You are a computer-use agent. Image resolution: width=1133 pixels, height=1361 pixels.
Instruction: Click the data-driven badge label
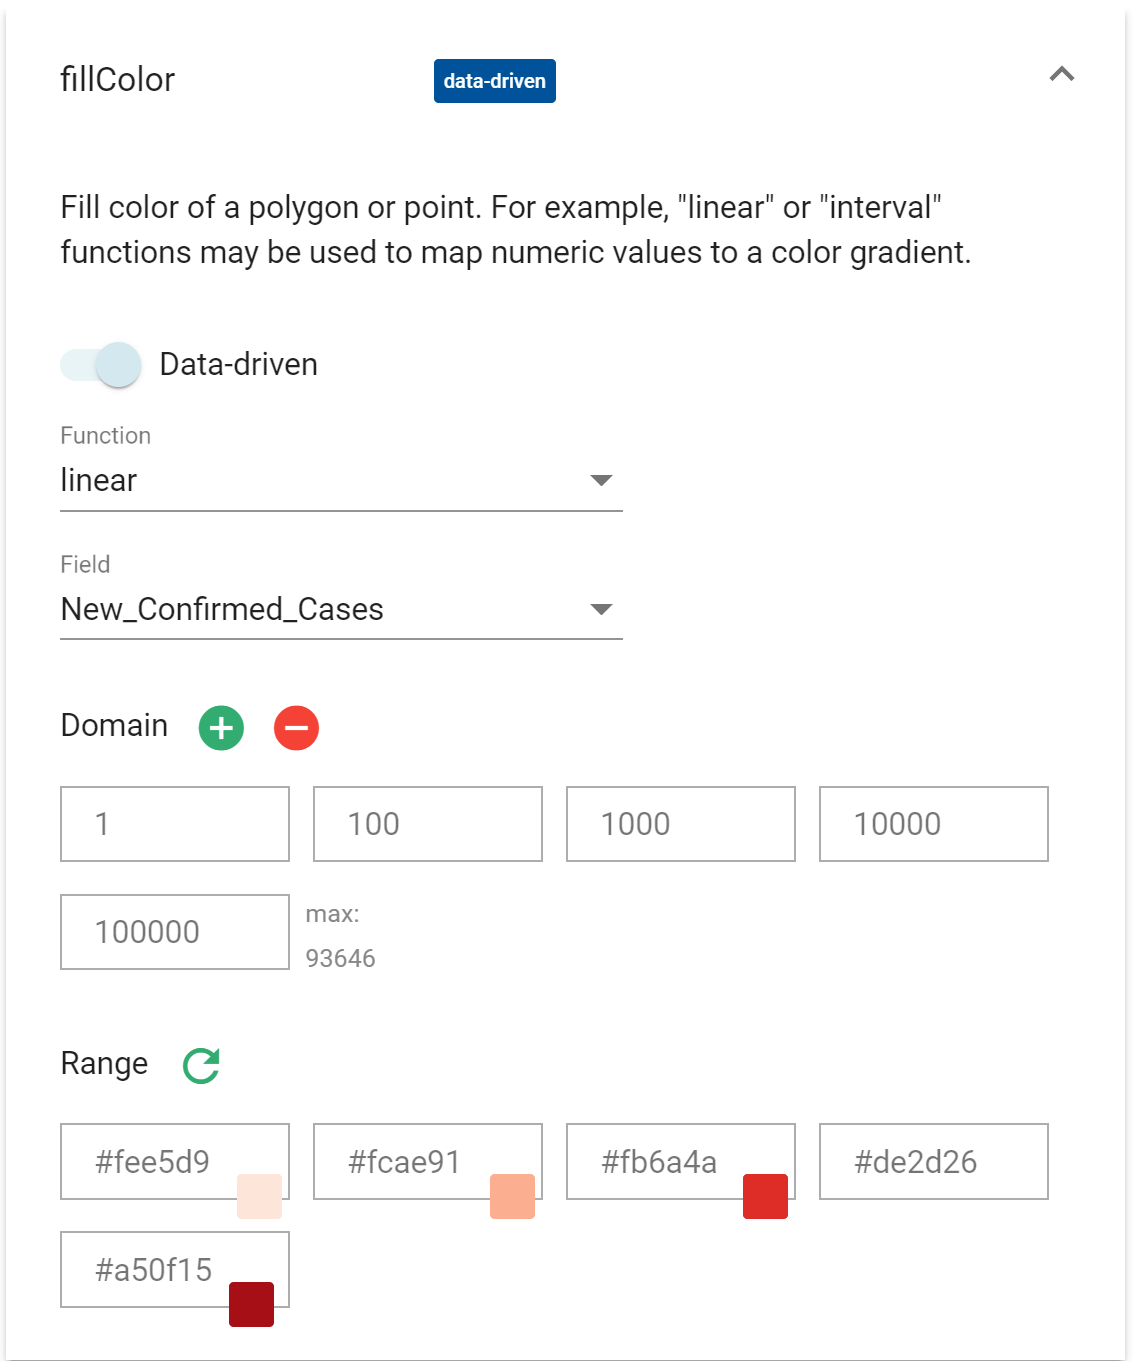pyautogui.click(x=494, y=81)
